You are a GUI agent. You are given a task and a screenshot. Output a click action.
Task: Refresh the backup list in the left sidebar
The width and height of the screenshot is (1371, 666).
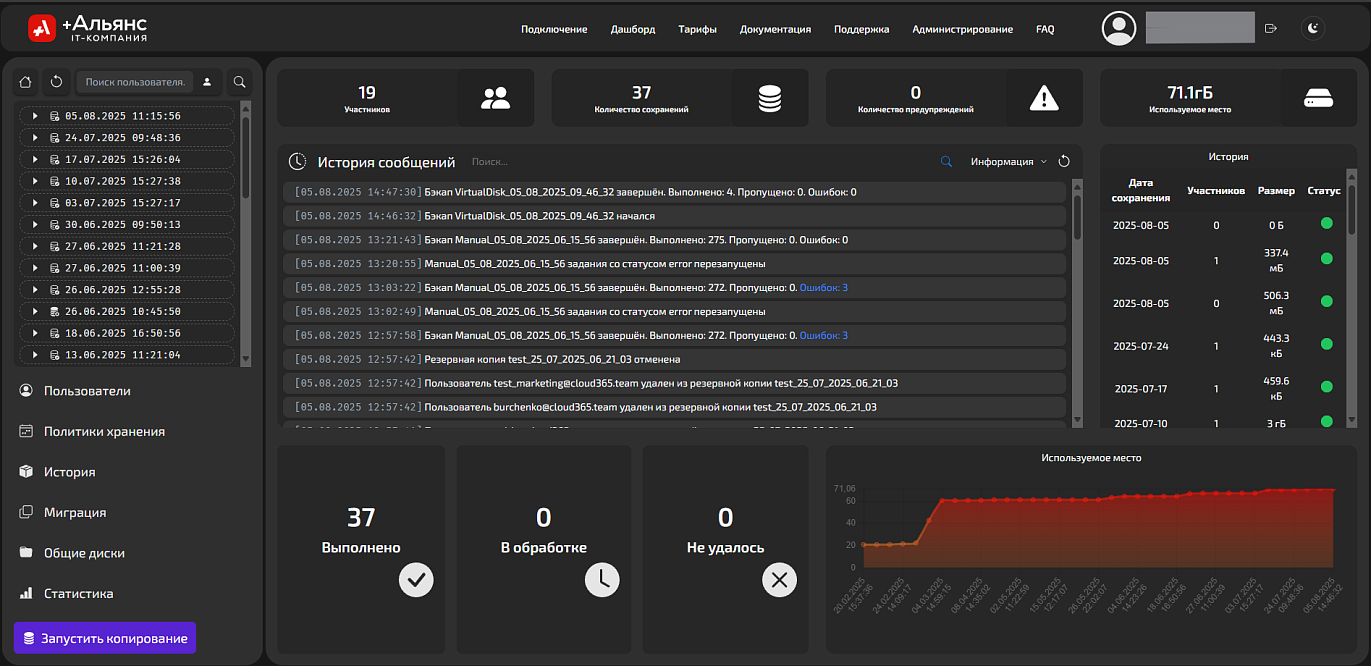(57, 82)
